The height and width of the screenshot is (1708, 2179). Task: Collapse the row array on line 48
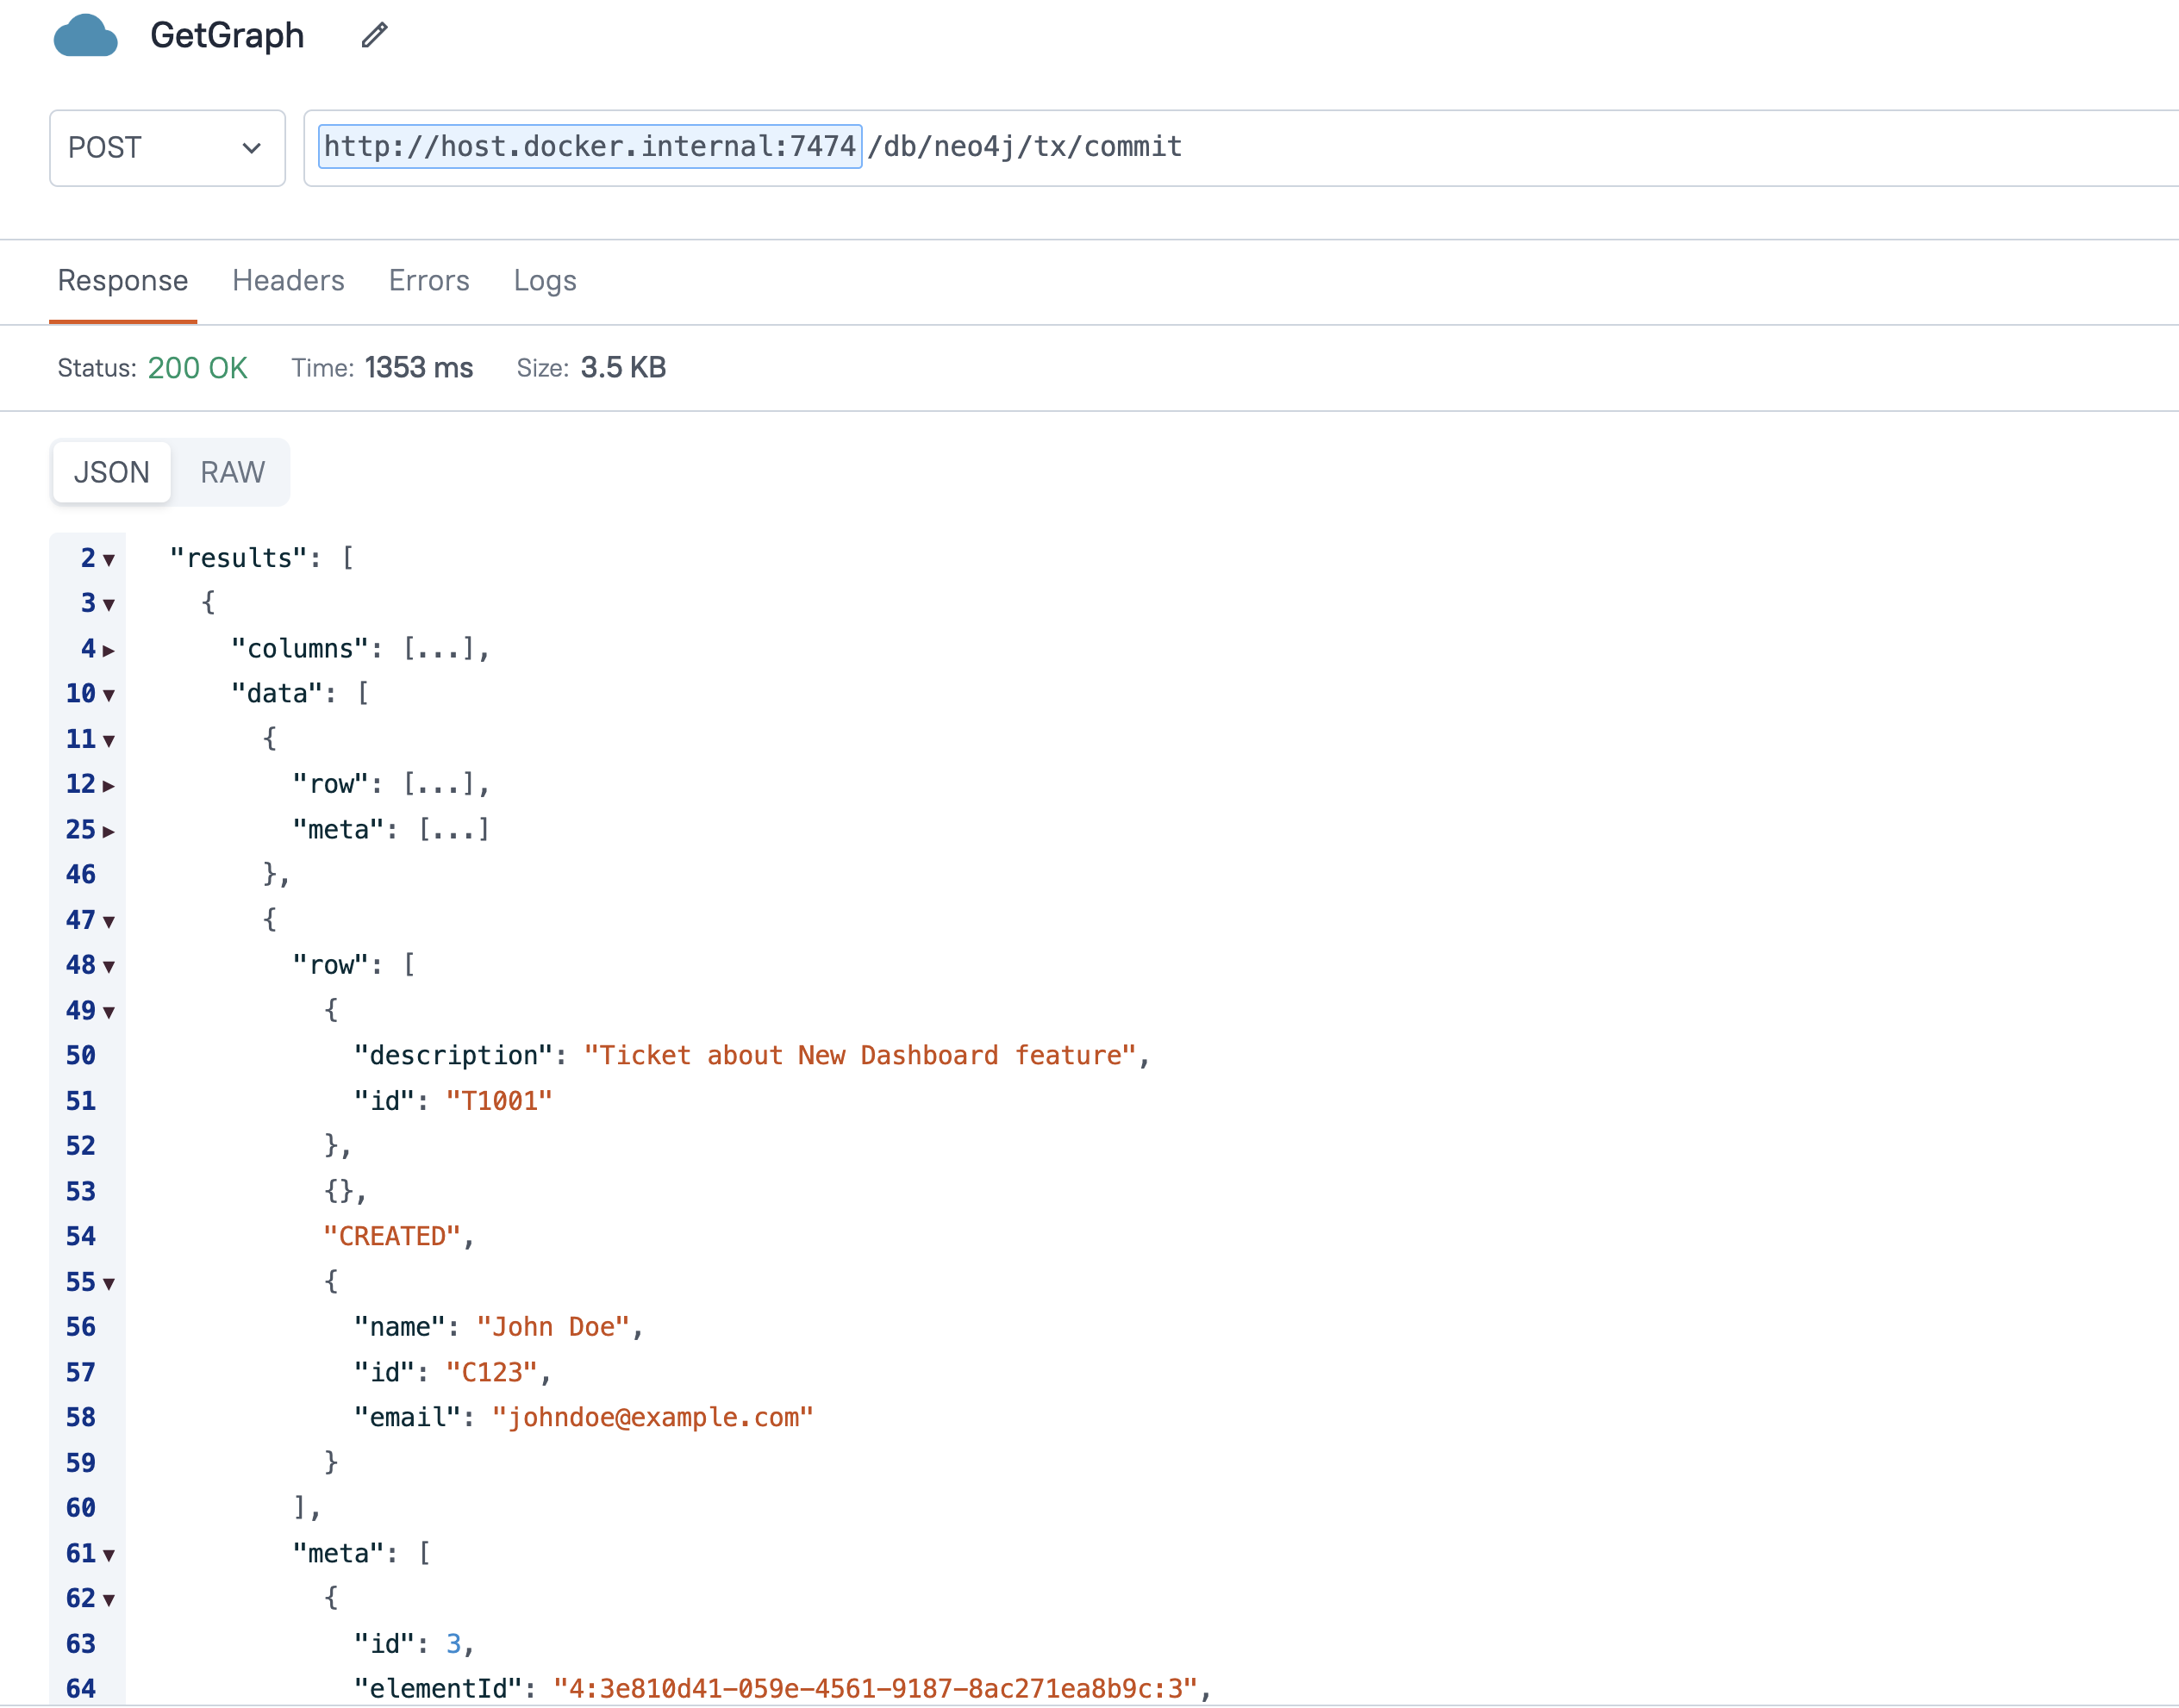pyautogui.click(x=109, y=967)
